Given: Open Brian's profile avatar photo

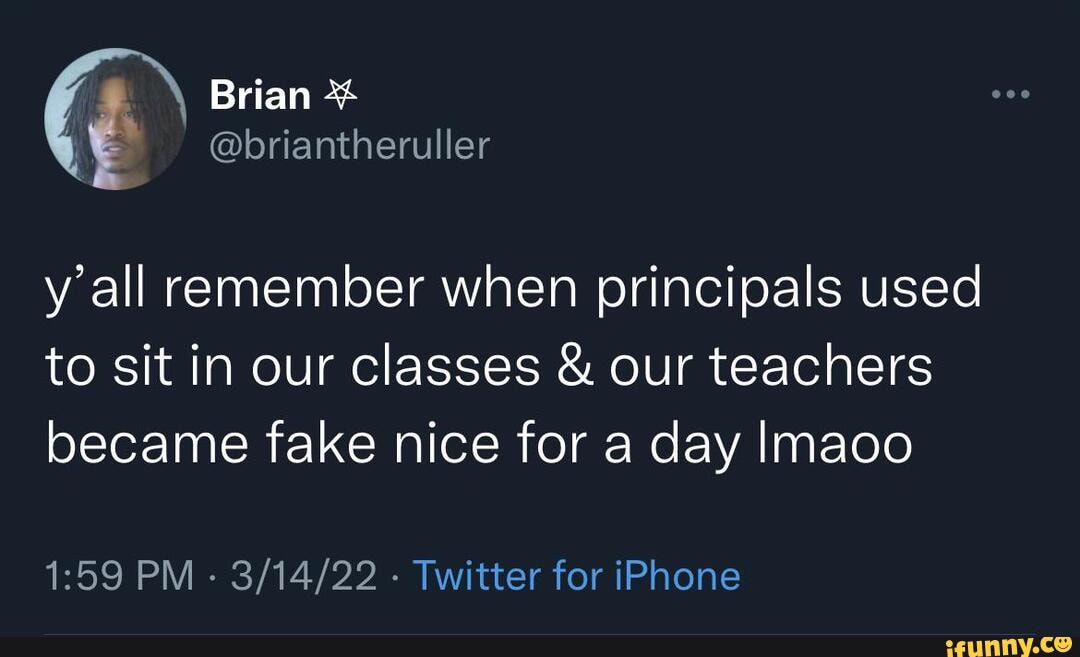Looking at the screenshot, I should [x=115, y=119].
